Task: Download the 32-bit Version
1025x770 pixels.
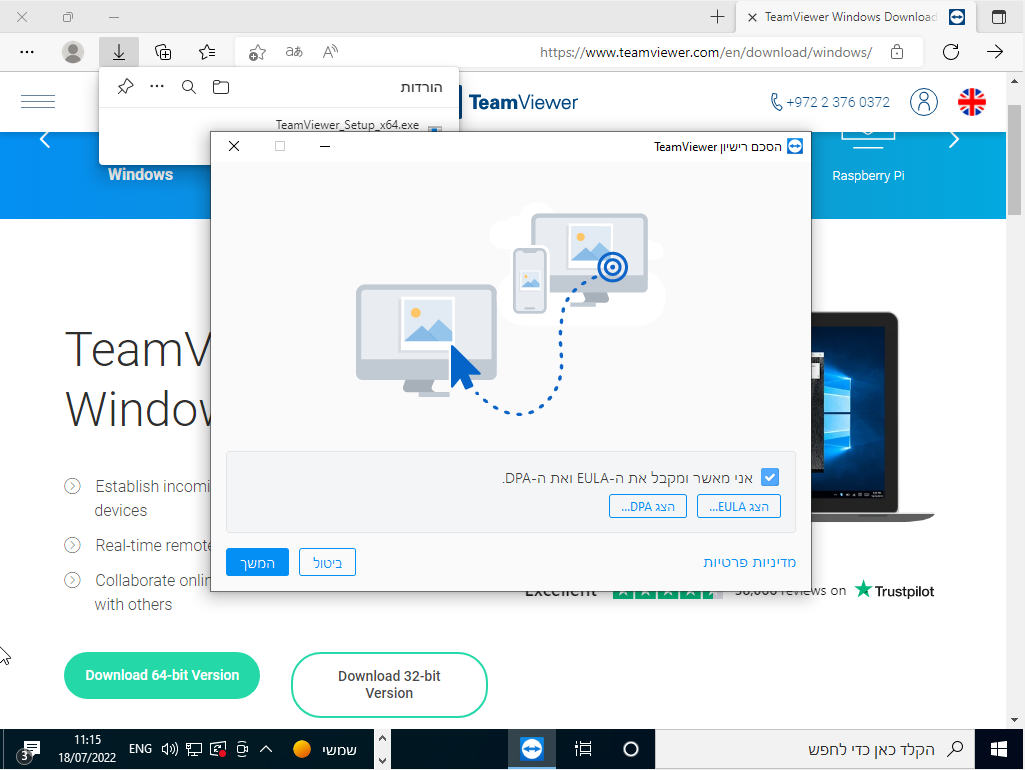Action: pos(389,684)
